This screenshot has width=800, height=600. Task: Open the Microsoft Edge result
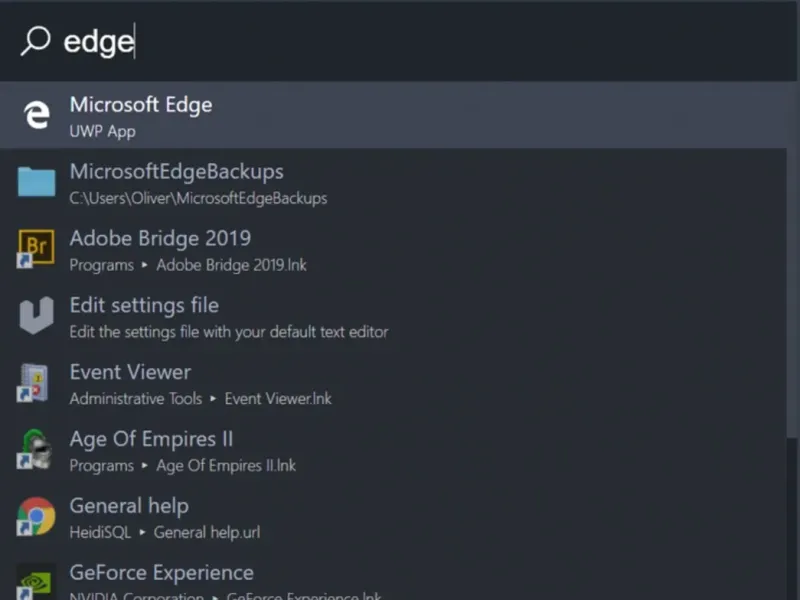pos(393,115)
